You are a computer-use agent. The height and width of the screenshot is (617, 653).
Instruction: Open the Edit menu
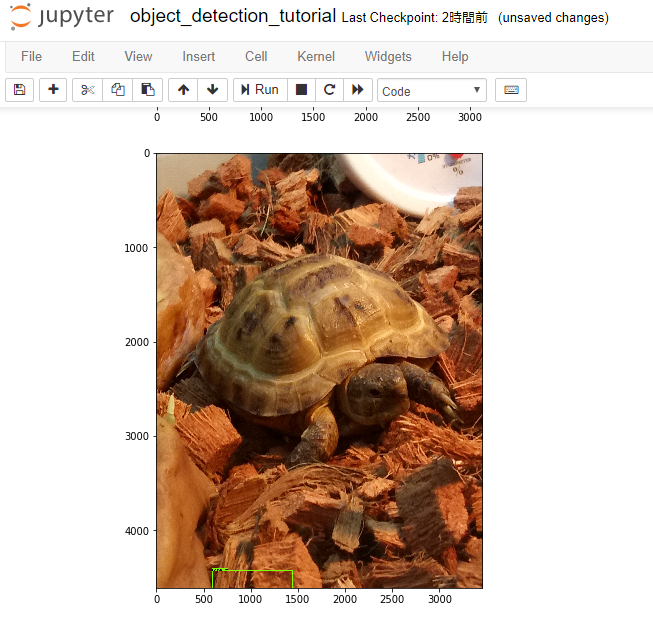pyautogui.click(x=83, y=57)
